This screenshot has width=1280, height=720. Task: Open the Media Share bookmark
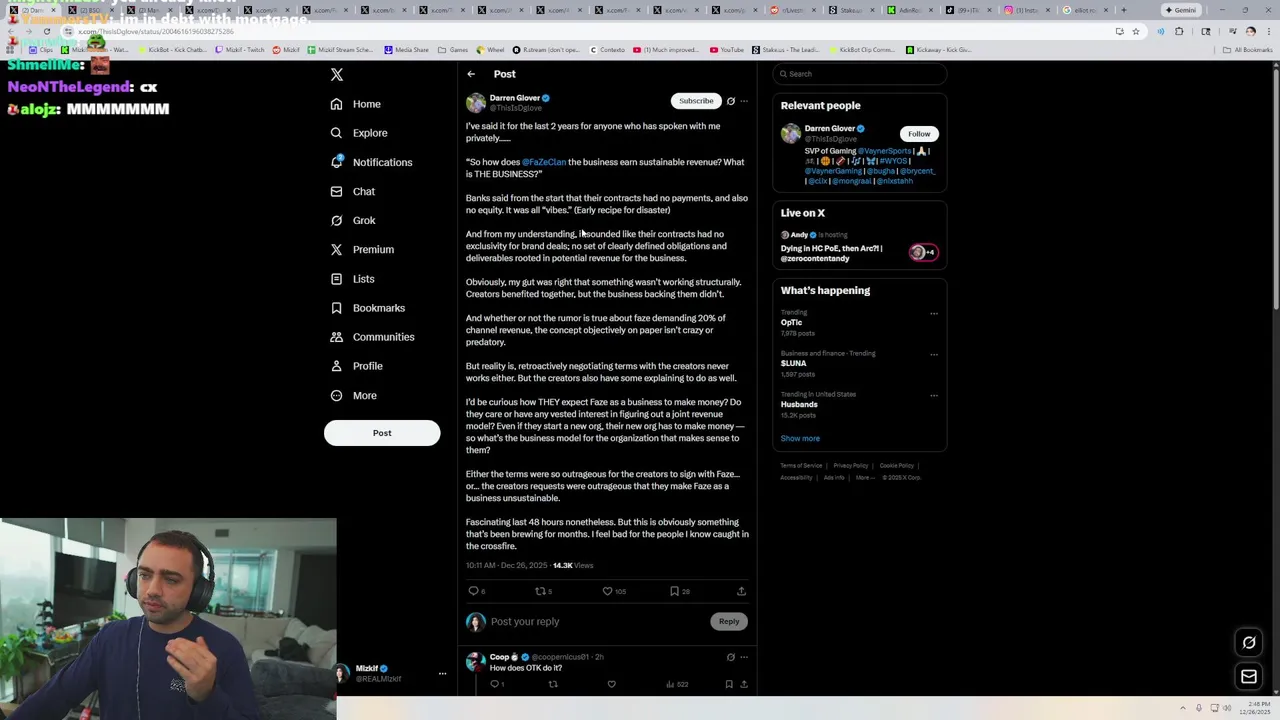[407, 50]
